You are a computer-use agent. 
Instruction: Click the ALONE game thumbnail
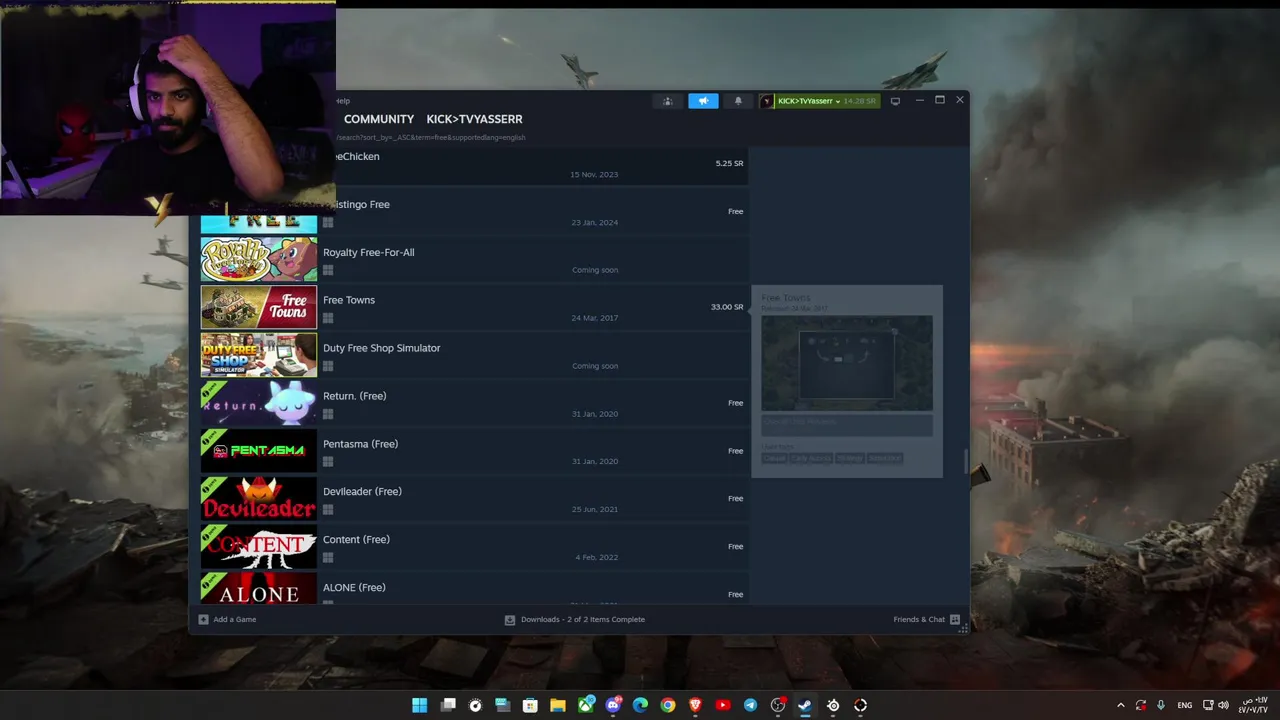click(259, 589)
